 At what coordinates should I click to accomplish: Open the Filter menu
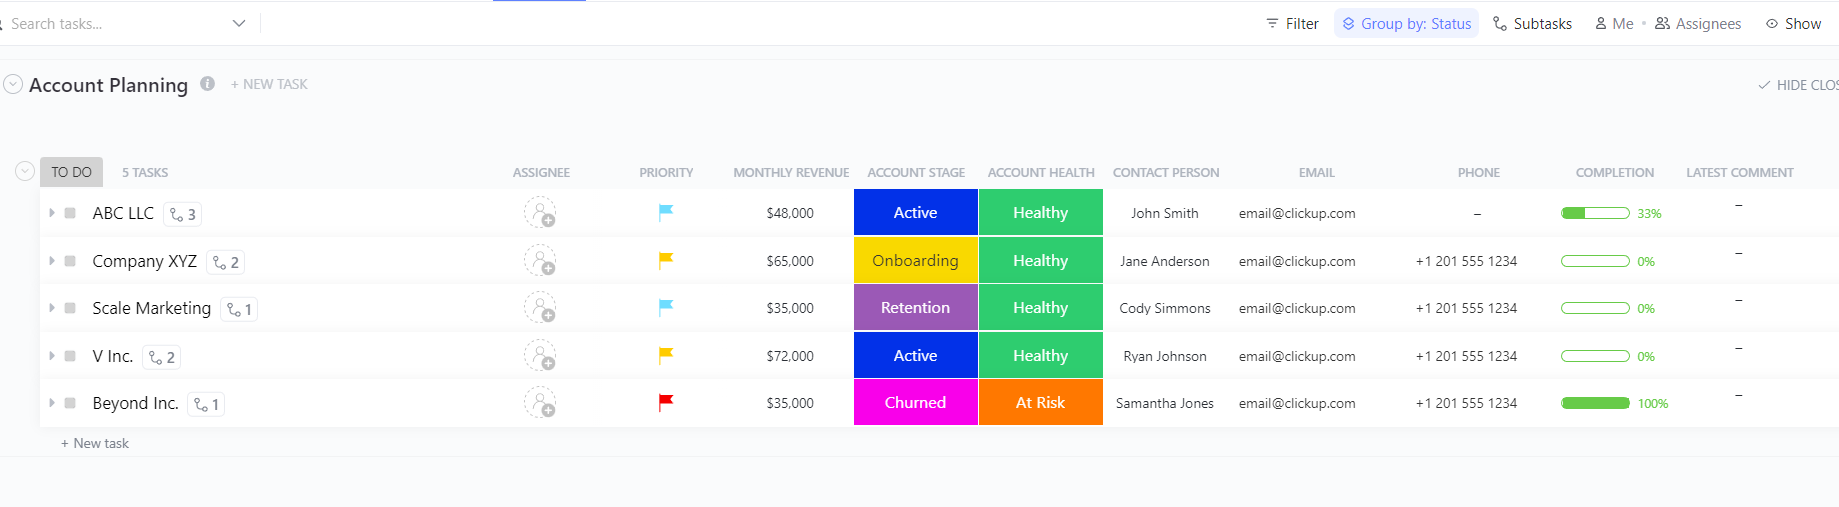tap(1292, 23)
